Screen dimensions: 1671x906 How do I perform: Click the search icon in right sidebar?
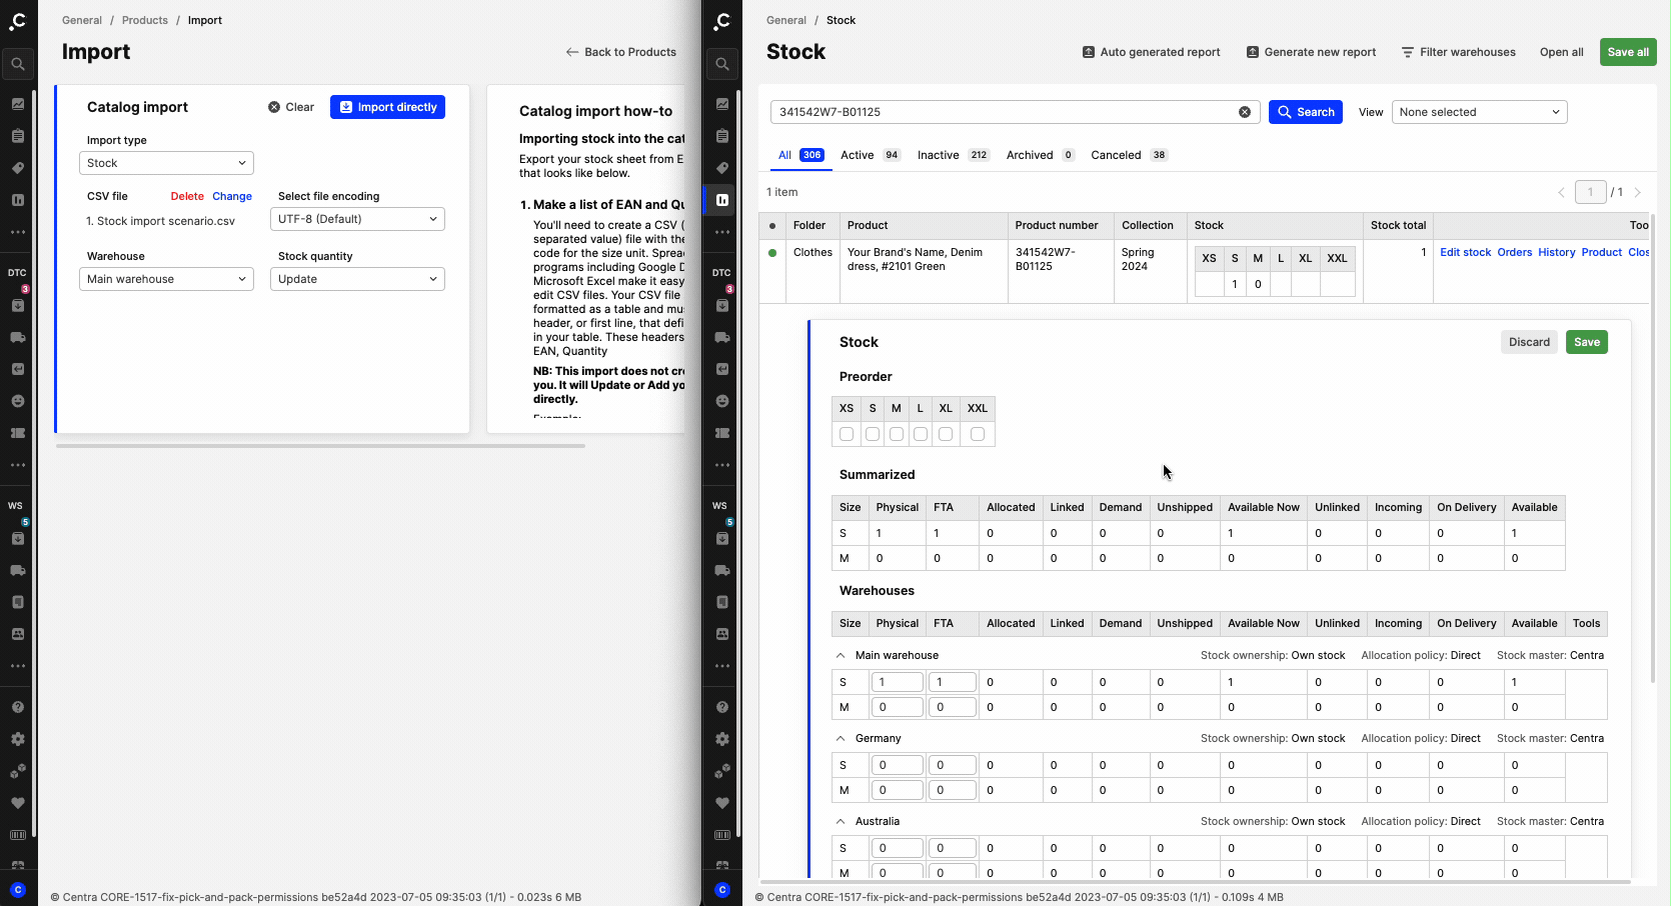(x=722, y=64)
